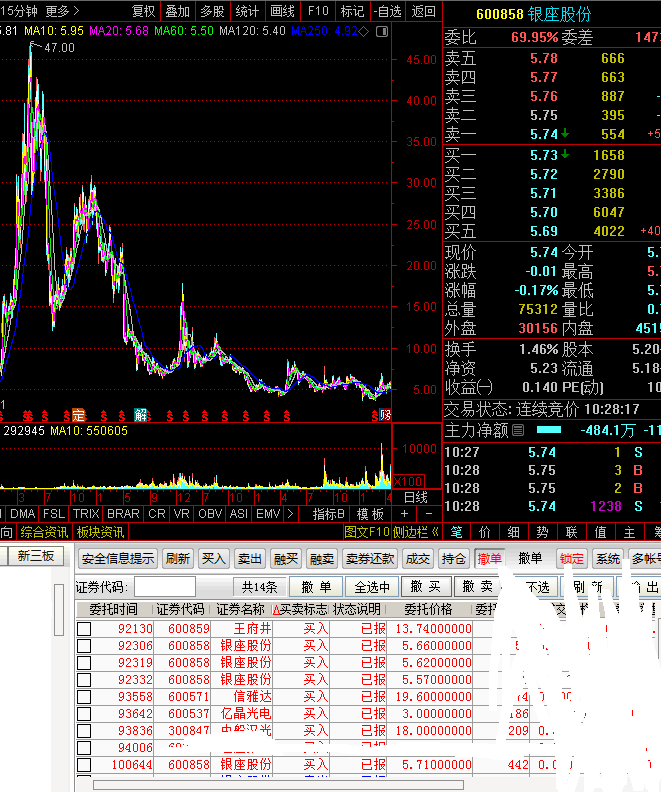Viewport: 661px width, 792px height.
Task: Click 买入 trading toolbar button
Action: point(214,559)
